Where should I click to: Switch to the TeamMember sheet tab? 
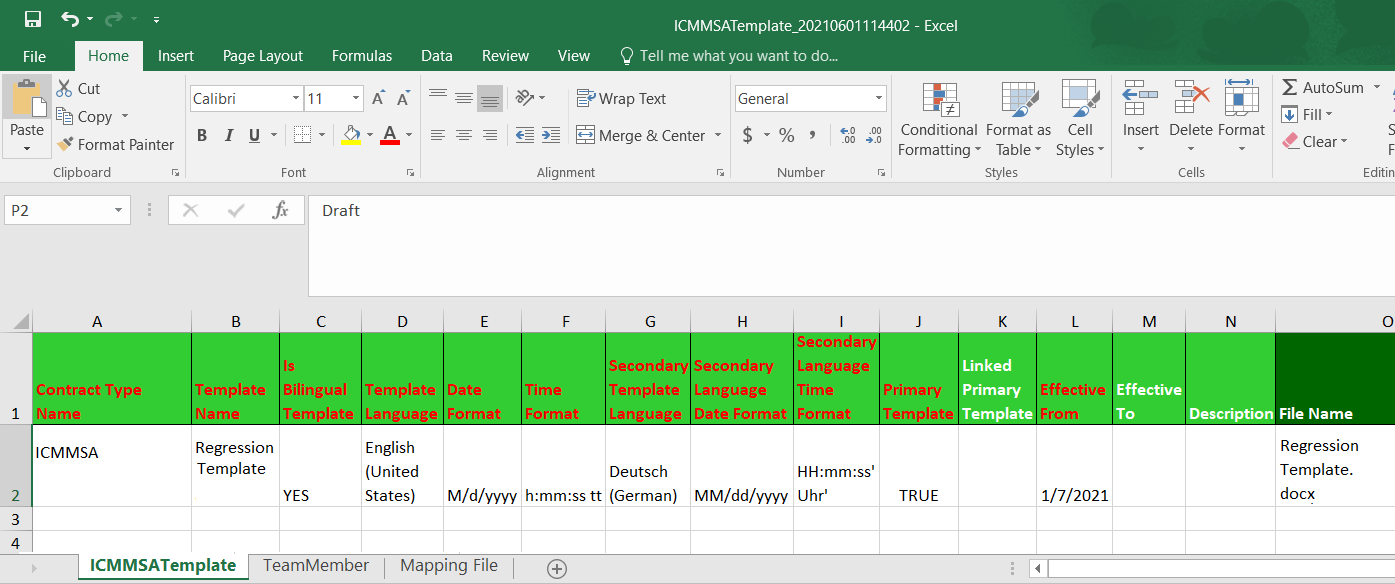click(316, 565)
